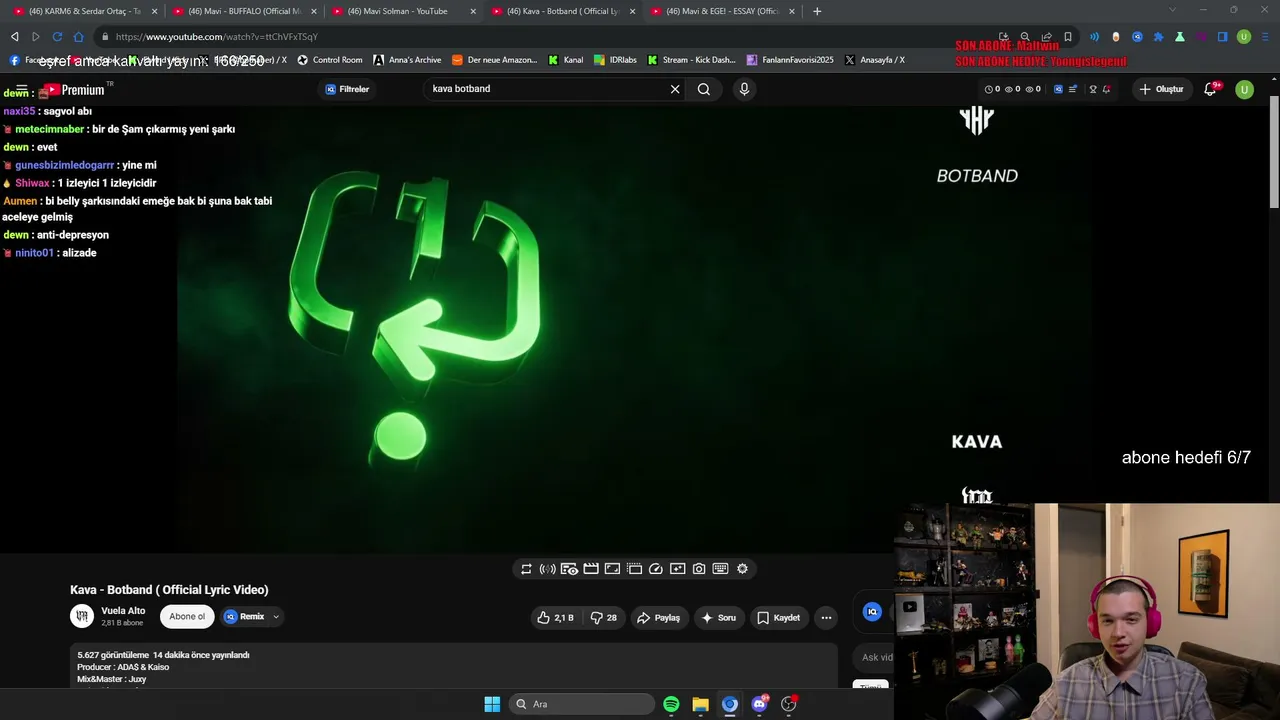Open a new browser tab
Image resolution: width=1280 pixels, height=720 pixels.
point(817,11)
